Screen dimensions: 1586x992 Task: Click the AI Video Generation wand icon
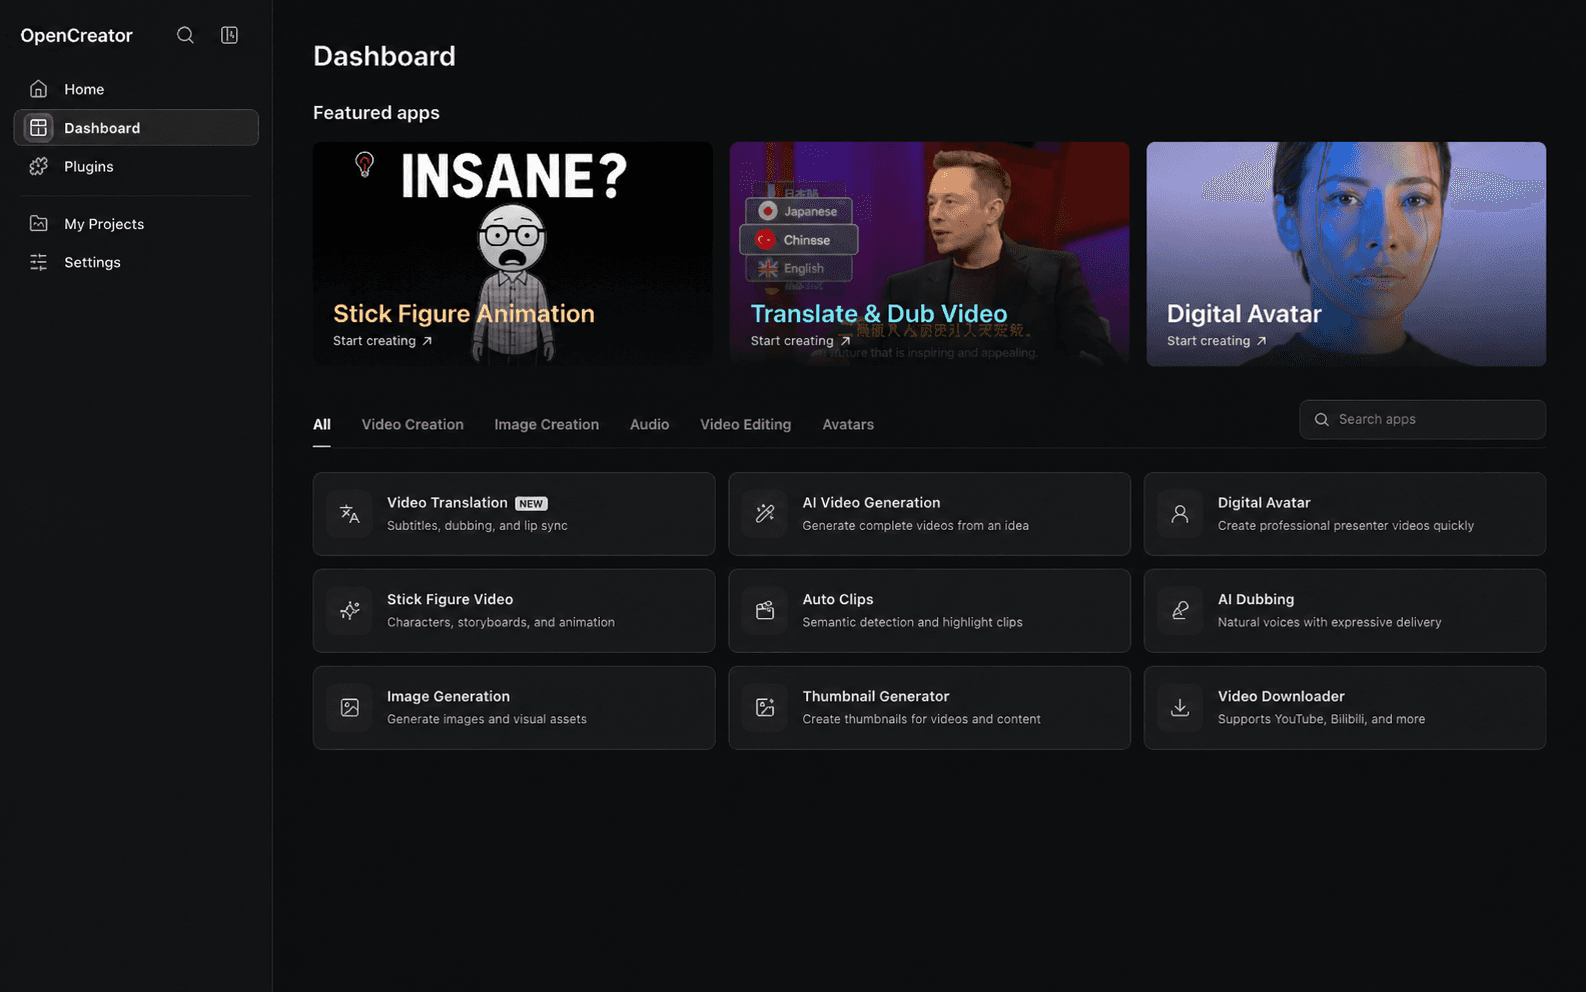(x=765, y=514)
